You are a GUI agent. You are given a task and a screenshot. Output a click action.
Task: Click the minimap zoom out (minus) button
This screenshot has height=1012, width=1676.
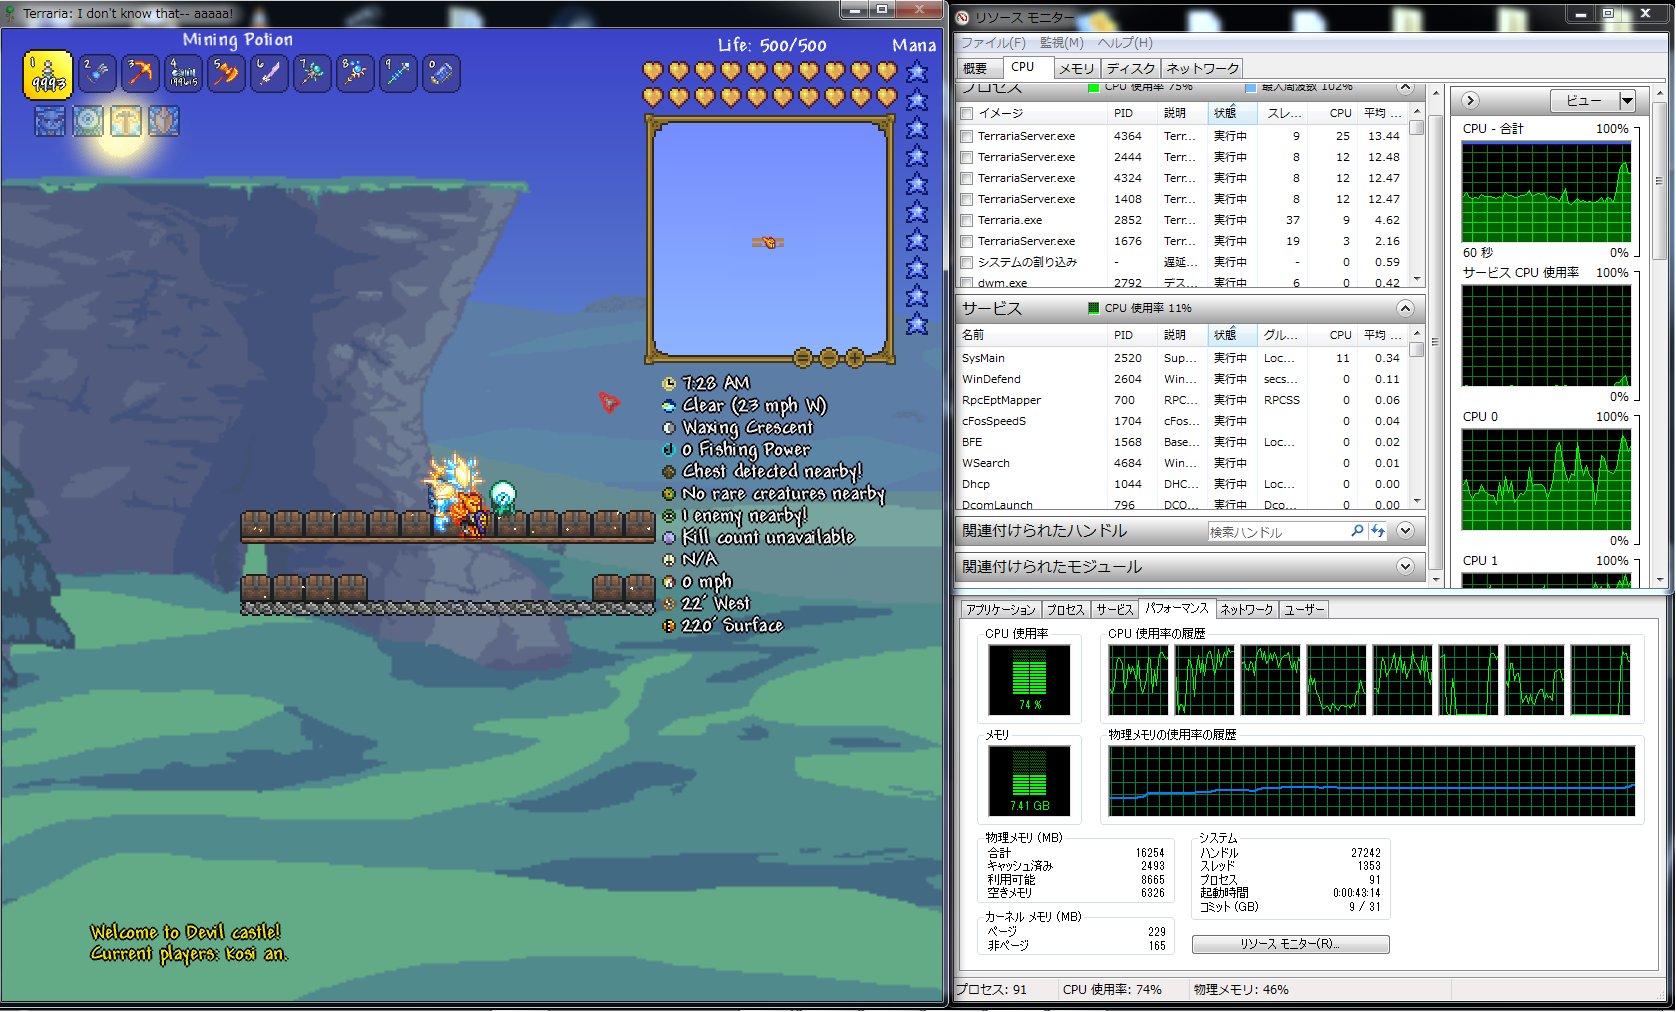click(829, 358)
